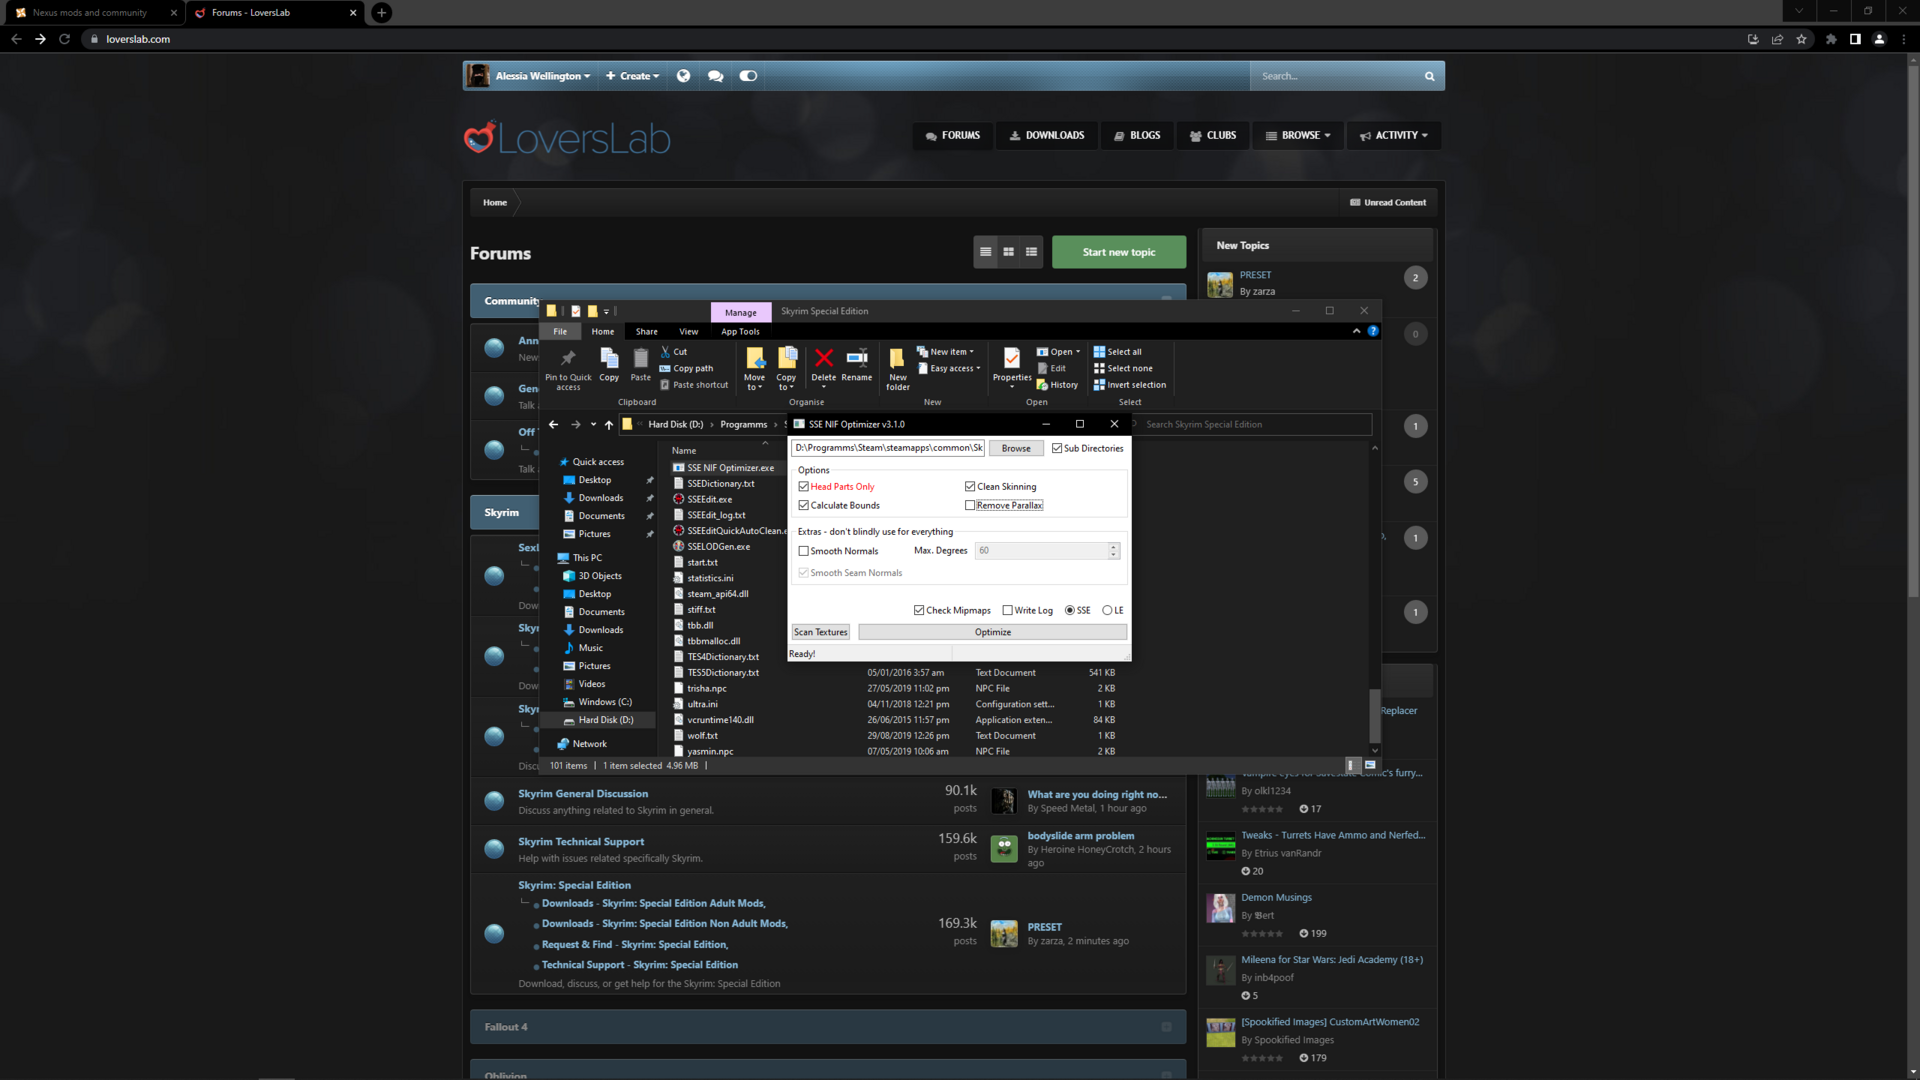Click Invert selection in ribbon
1920x1080 pixels.
(x=1129, y=385)
